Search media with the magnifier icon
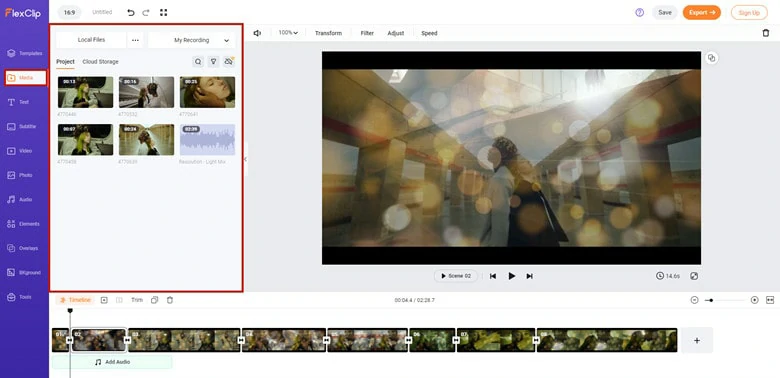The width and height of the screenshot is (780, 378). pyautogui.click(x=198, y=62)
